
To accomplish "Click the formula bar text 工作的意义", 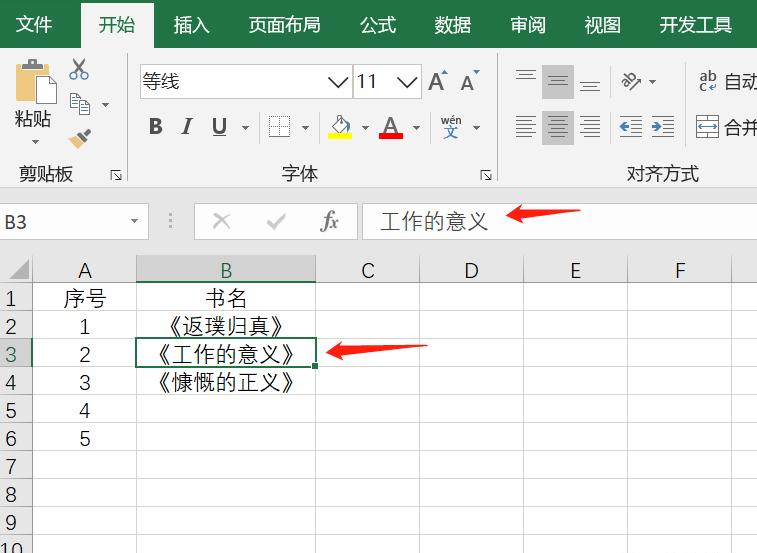I will tap(434, 221).
